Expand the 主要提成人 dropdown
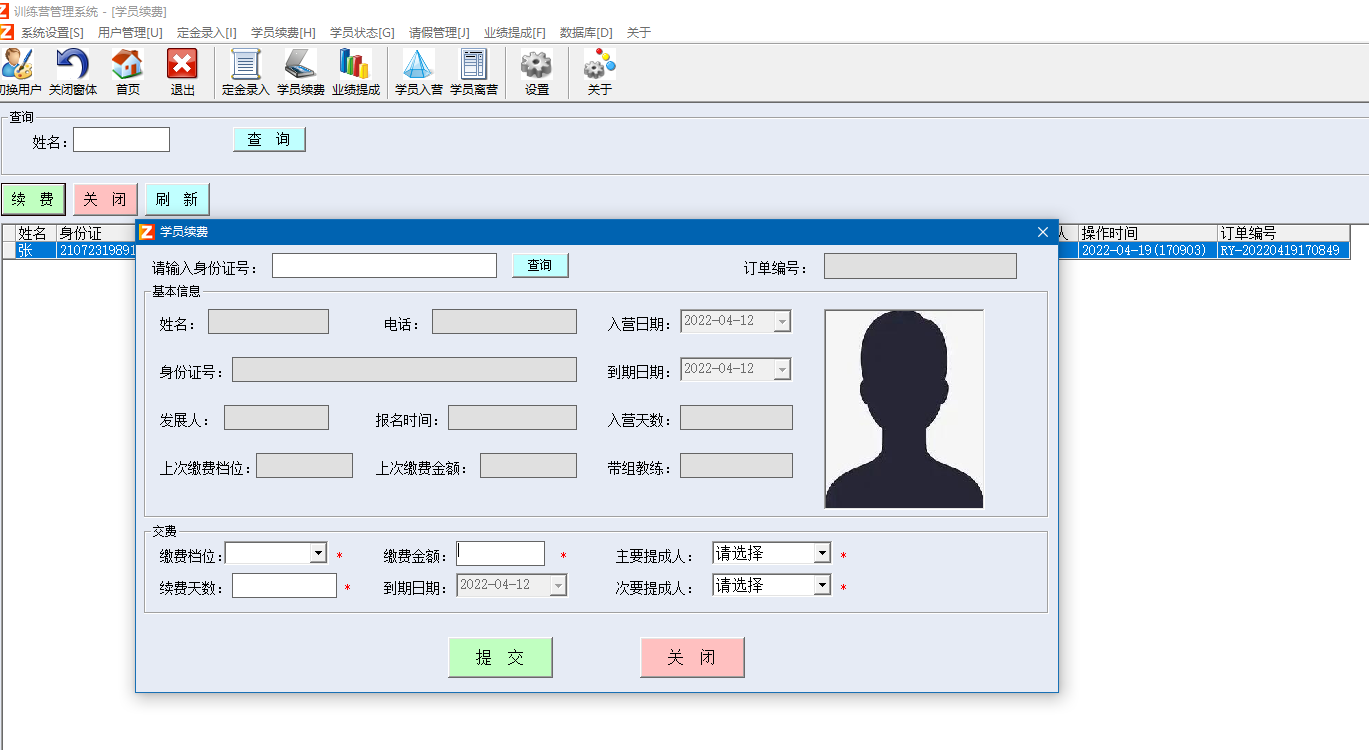Image resolution: width=1369 pixels, height=750 pixels. pyautogui.click(x=821, y=553)
